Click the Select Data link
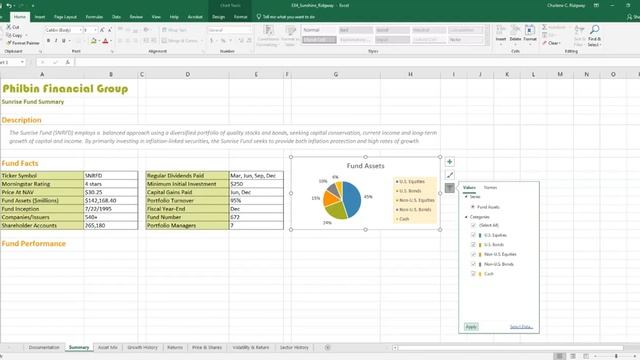This screenshot has width=640, height=360. (x=521, y=327)
